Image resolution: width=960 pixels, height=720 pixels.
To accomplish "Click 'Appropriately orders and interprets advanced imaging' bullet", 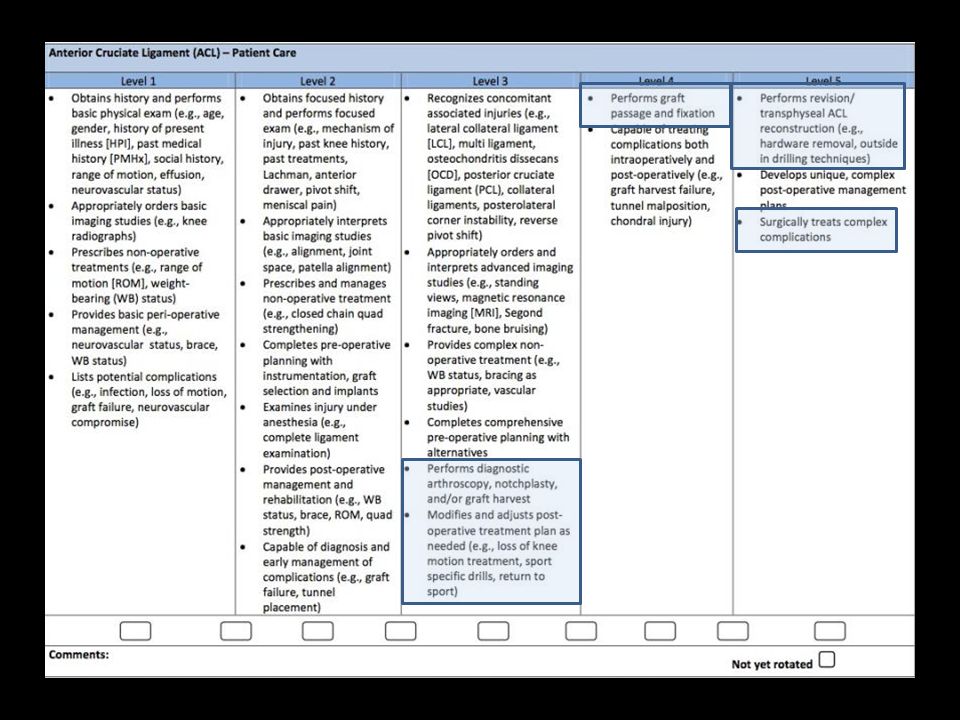I will coord(500,290).
